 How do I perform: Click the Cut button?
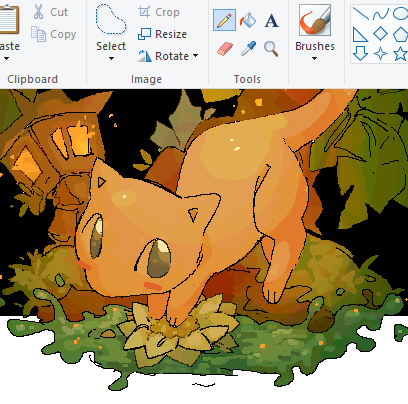[50, 12]
